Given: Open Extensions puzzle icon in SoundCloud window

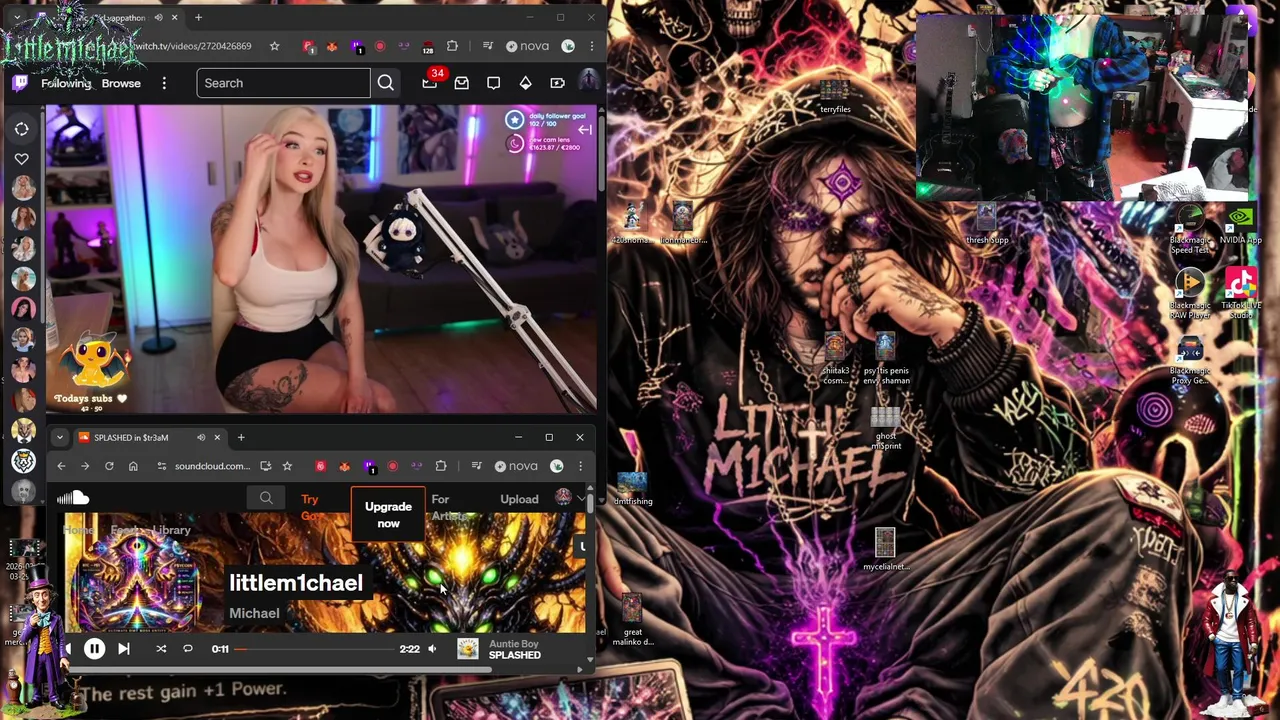Looking at the screenshot, I should [441, 466].
